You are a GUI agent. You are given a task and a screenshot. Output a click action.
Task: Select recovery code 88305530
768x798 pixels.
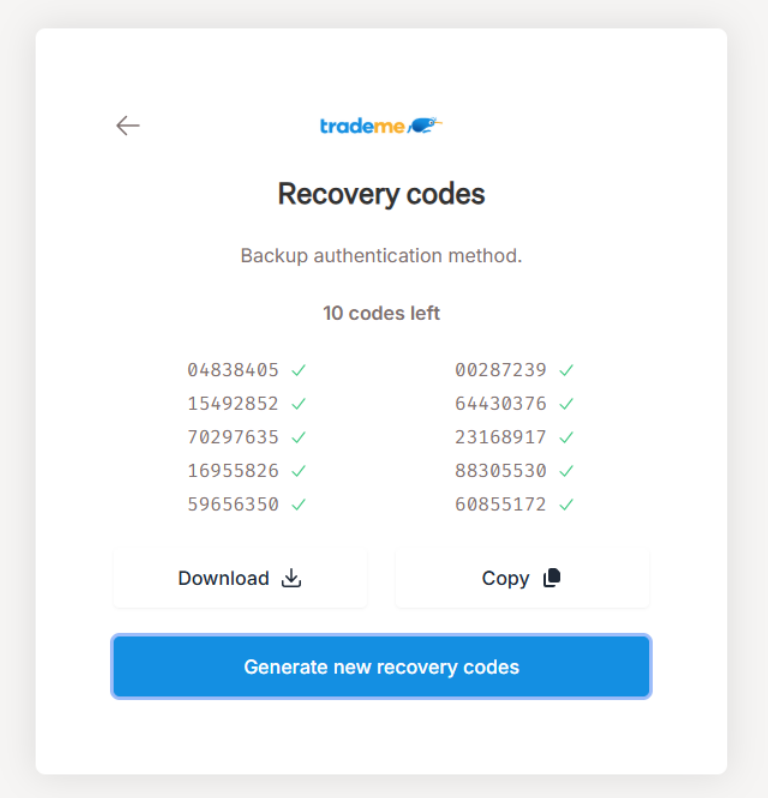pos(500,471)
